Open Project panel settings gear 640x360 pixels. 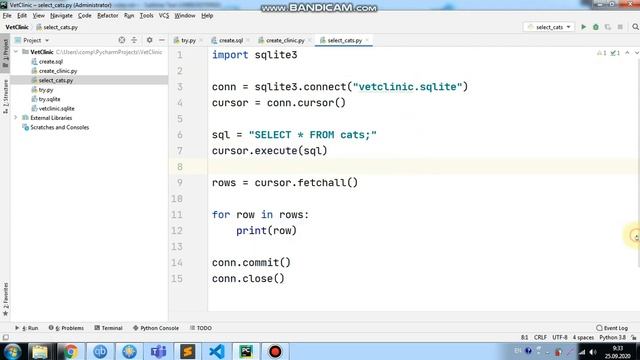coord(149,40)
